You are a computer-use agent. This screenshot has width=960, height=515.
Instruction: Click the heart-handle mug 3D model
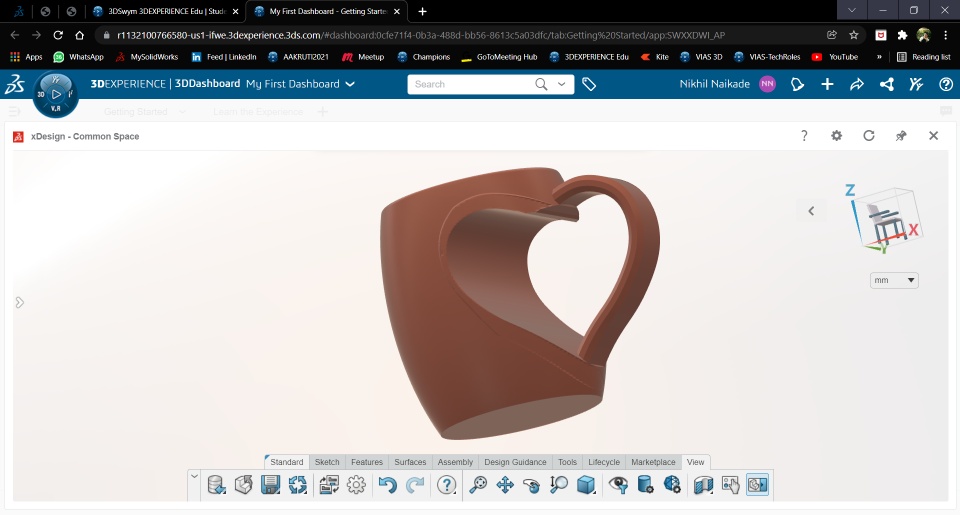pyautogui.click(x=520, y=303)
